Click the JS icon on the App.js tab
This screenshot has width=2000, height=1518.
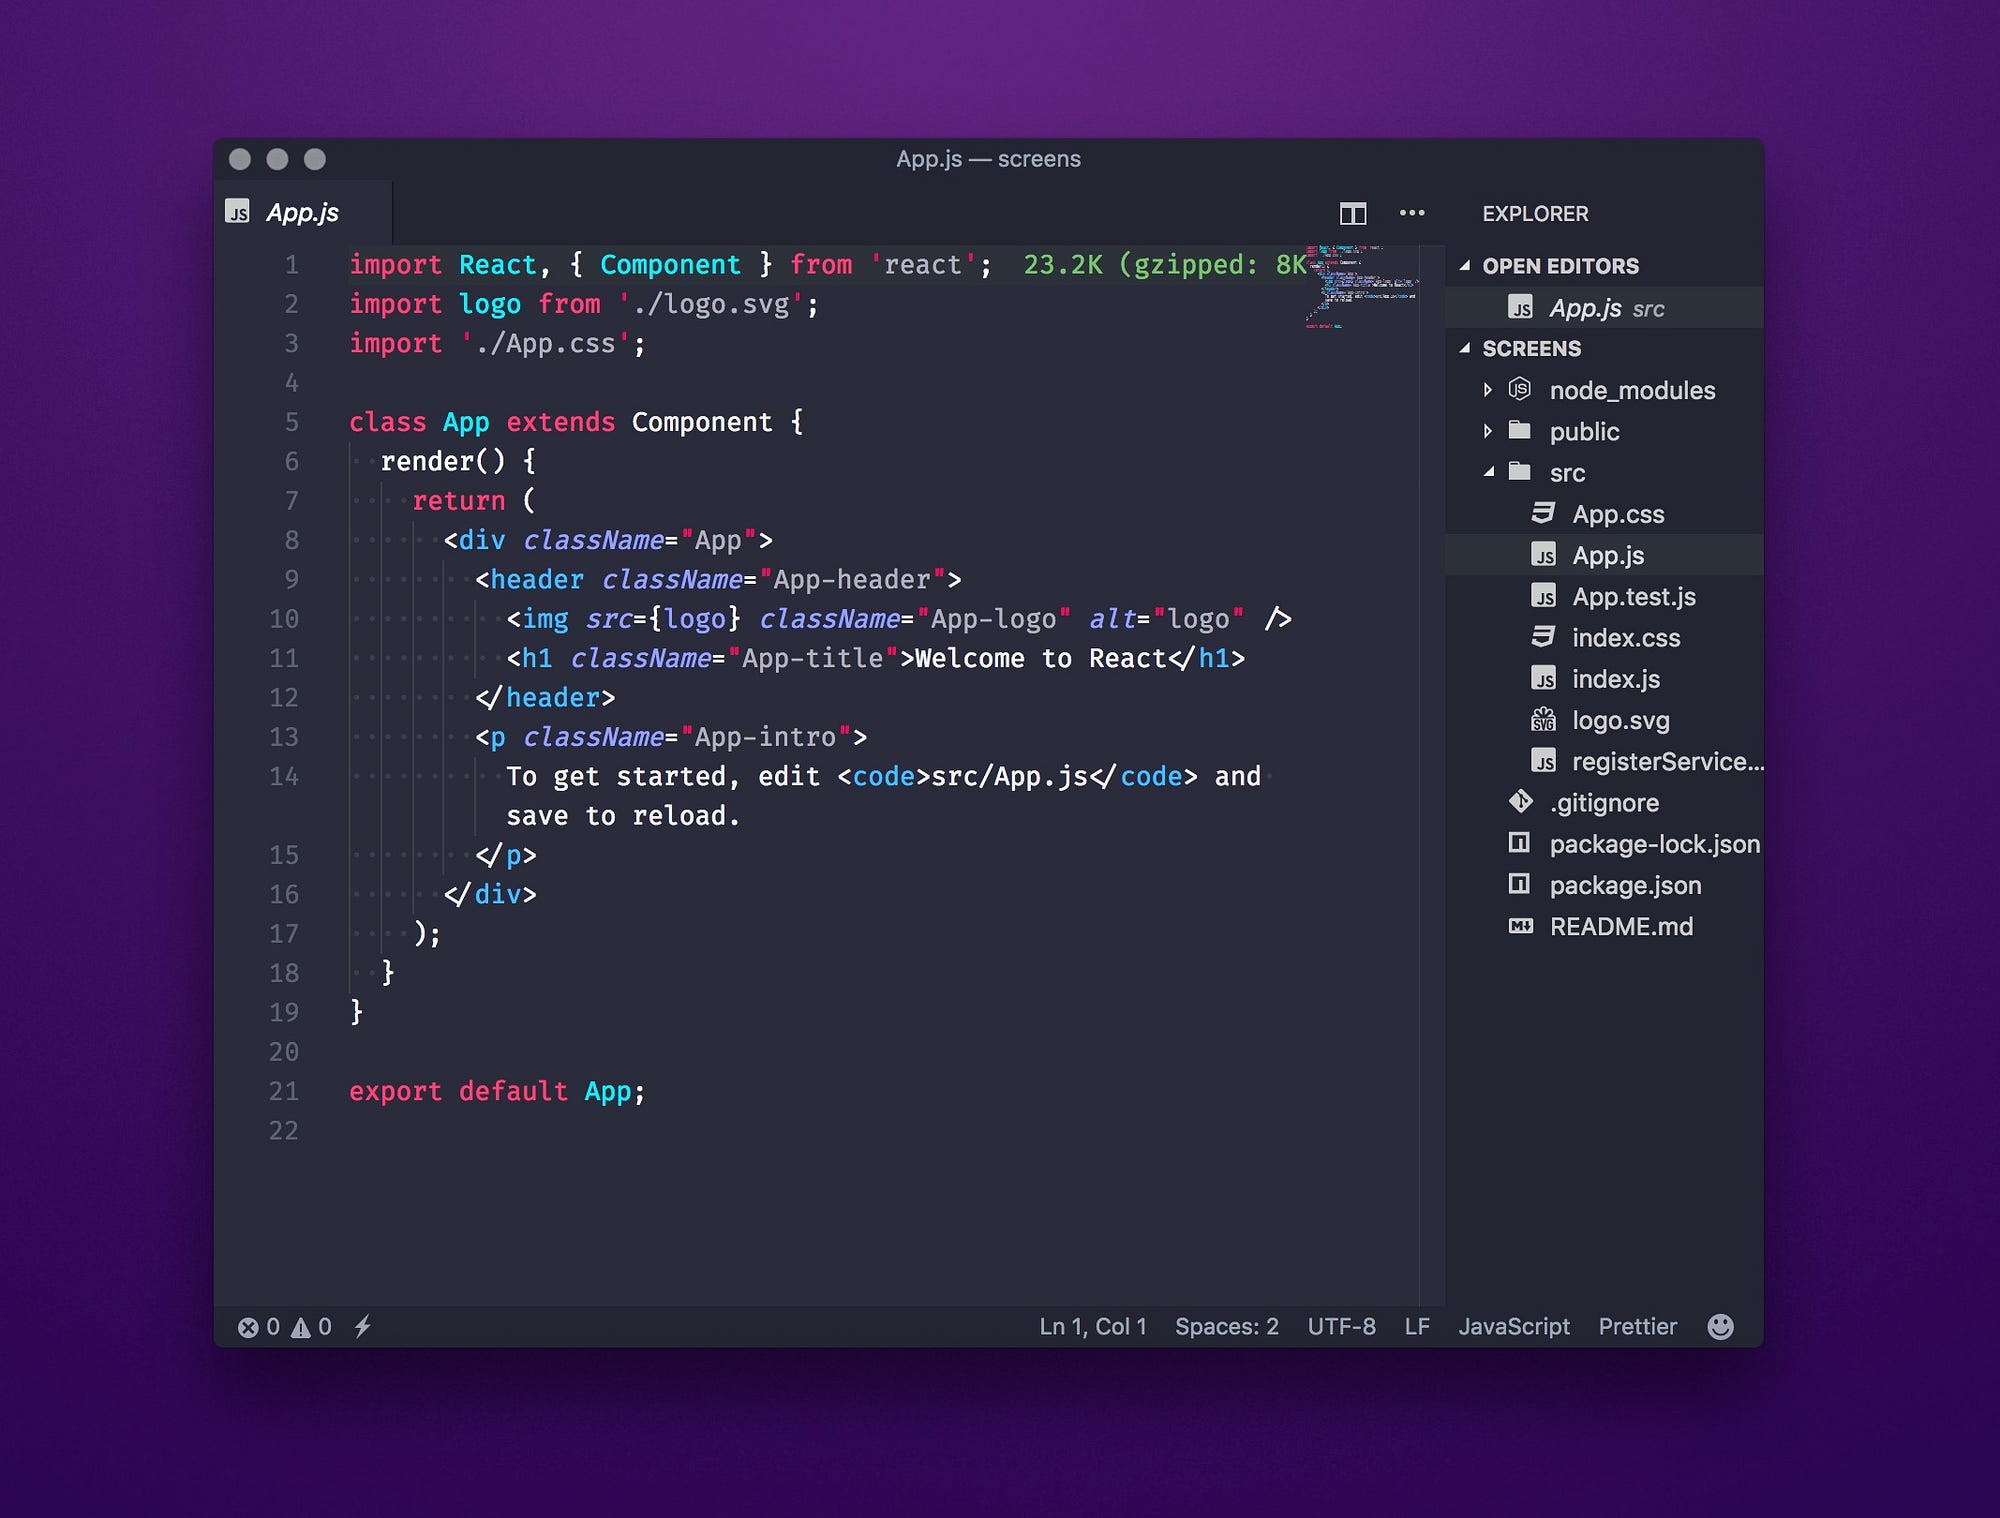click(x=237, y=213)
